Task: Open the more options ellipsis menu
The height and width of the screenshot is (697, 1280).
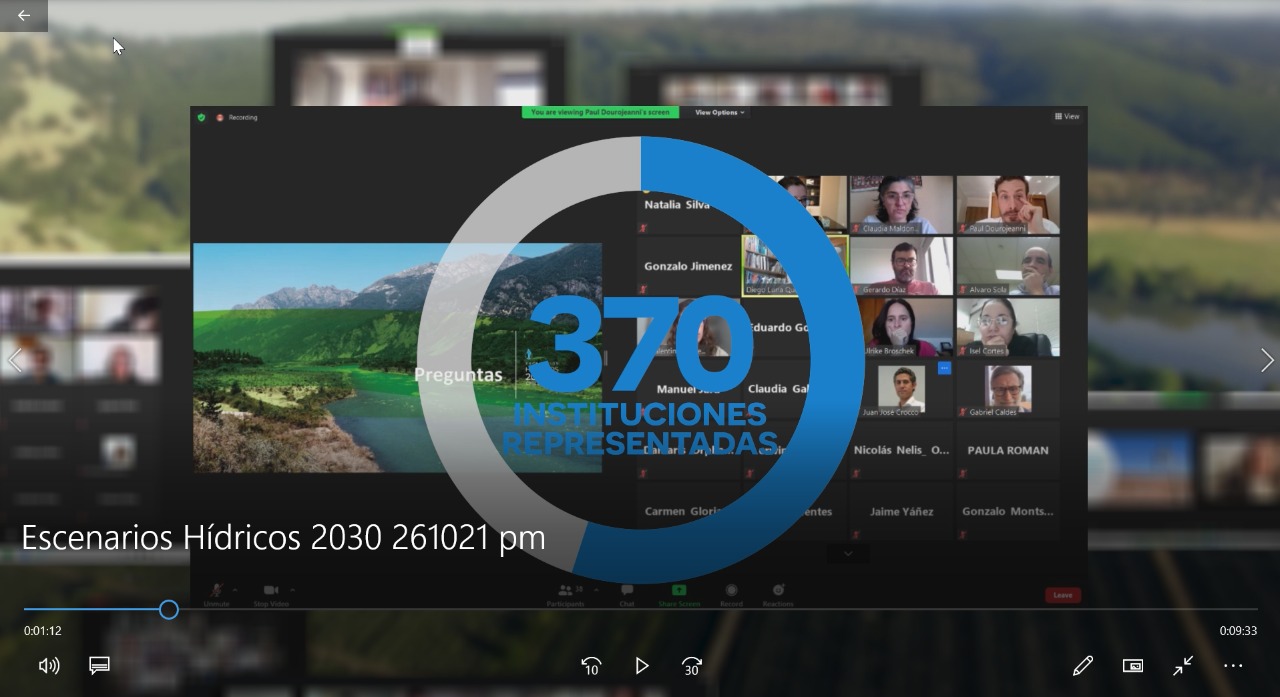Action: (x=1233, y=666)
